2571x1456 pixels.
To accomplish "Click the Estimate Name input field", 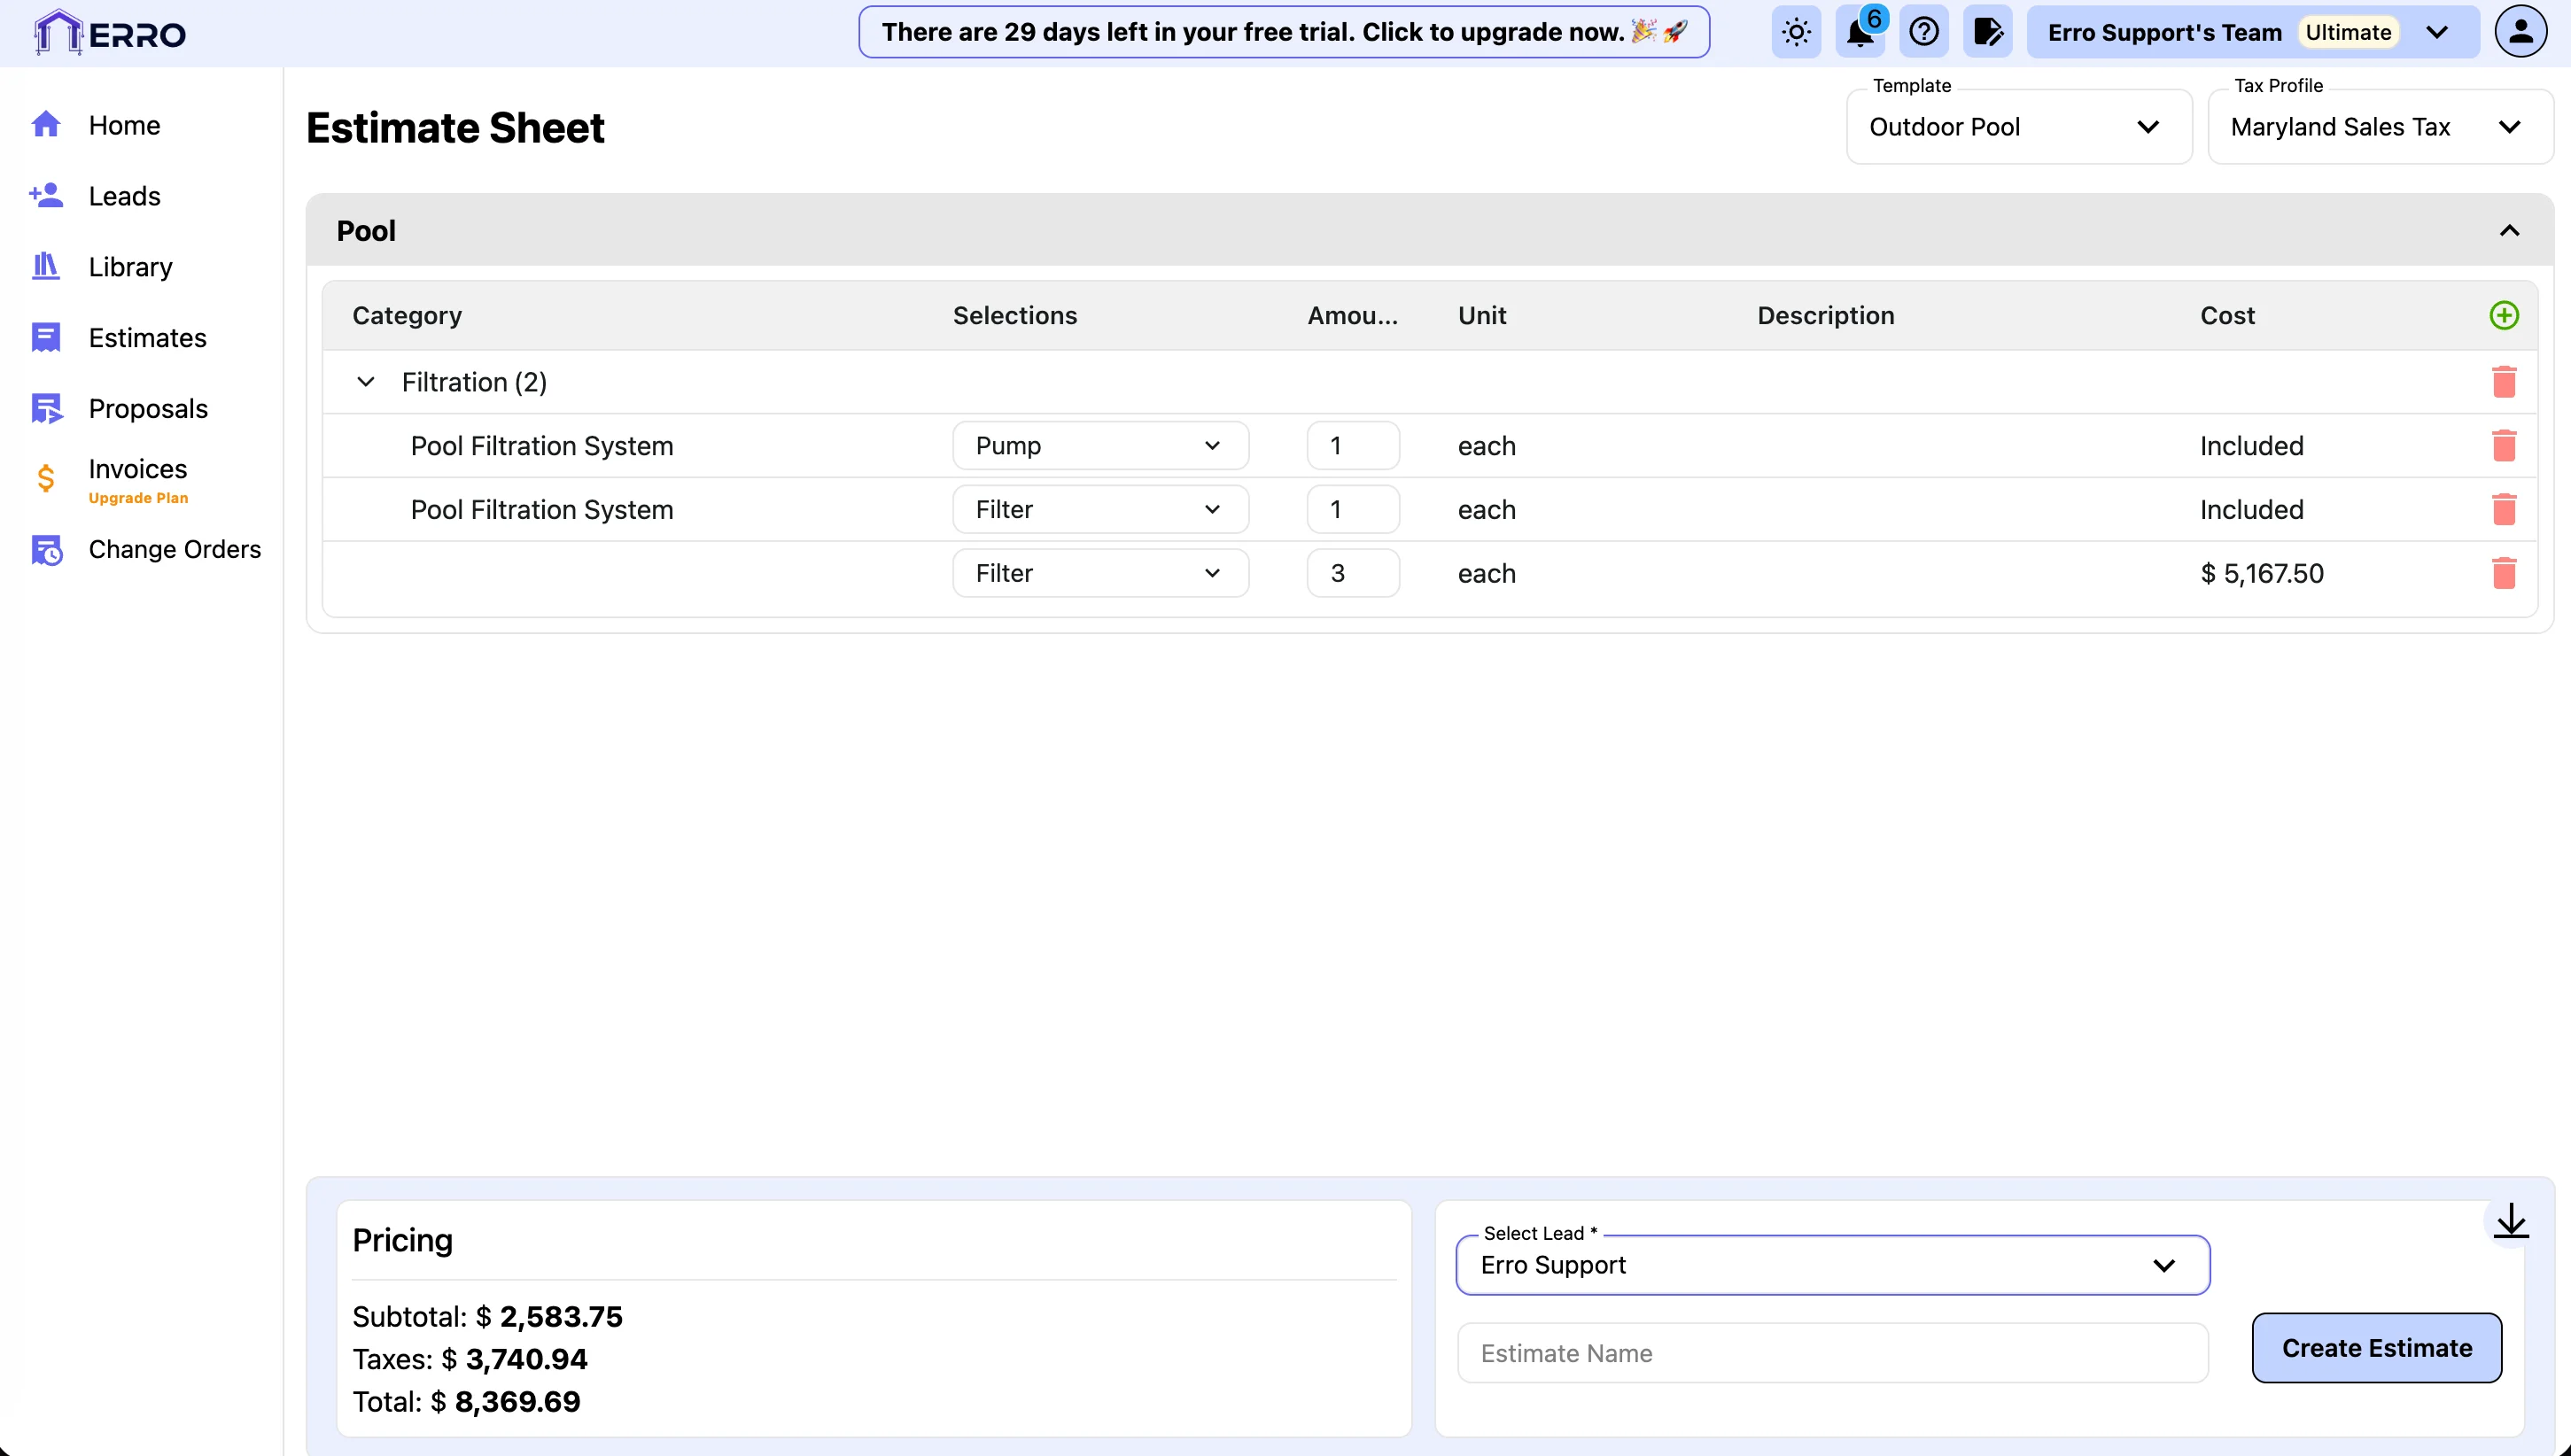I will pos(1832,1353).
